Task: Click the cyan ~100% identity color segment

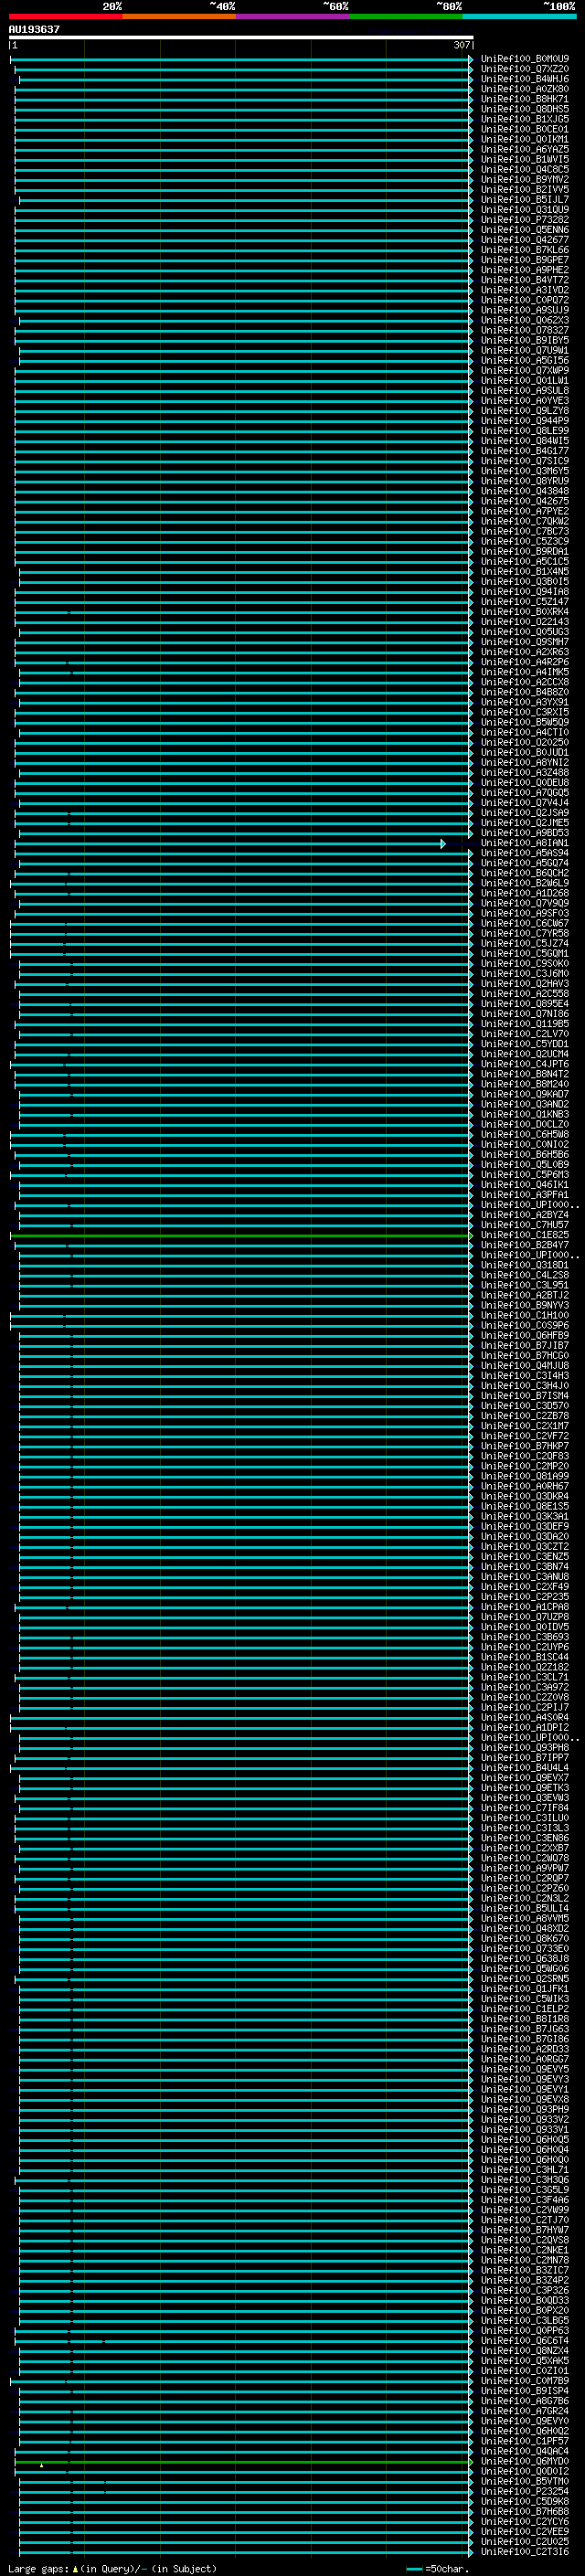Action: coord(519,16)
